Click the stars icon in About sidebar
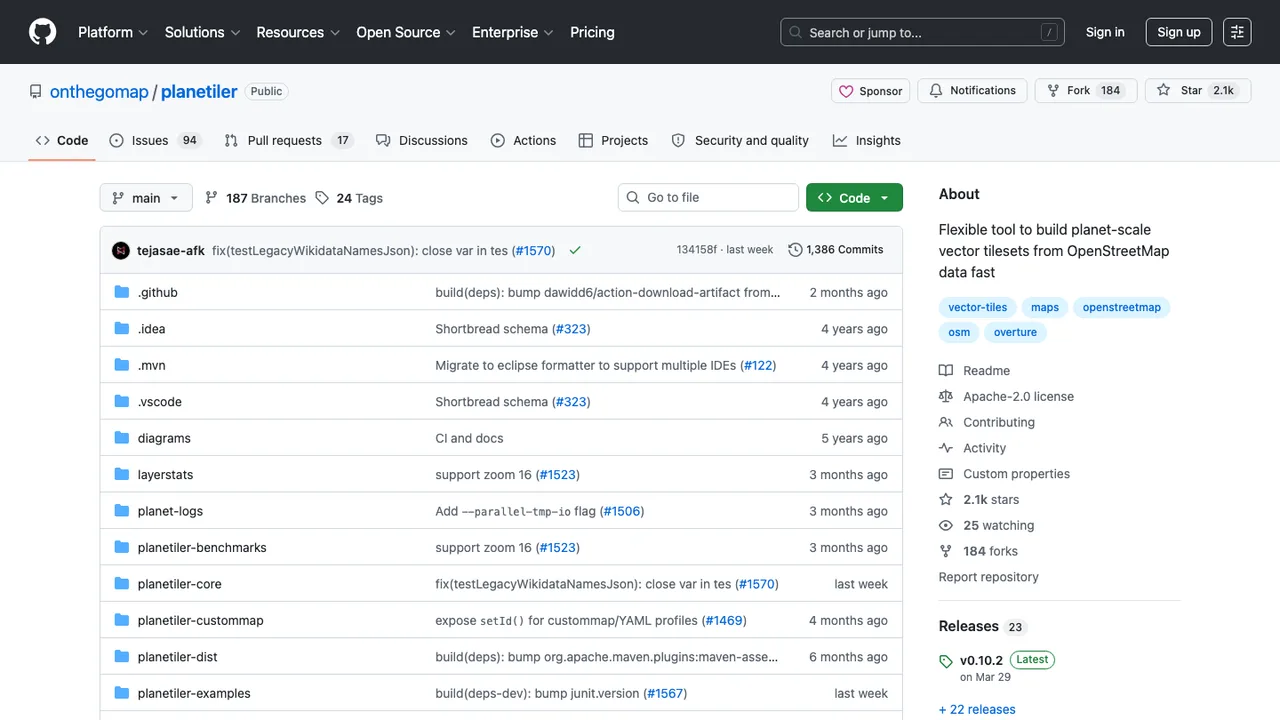Screen dimensions: 1280x720 (946, 500)
